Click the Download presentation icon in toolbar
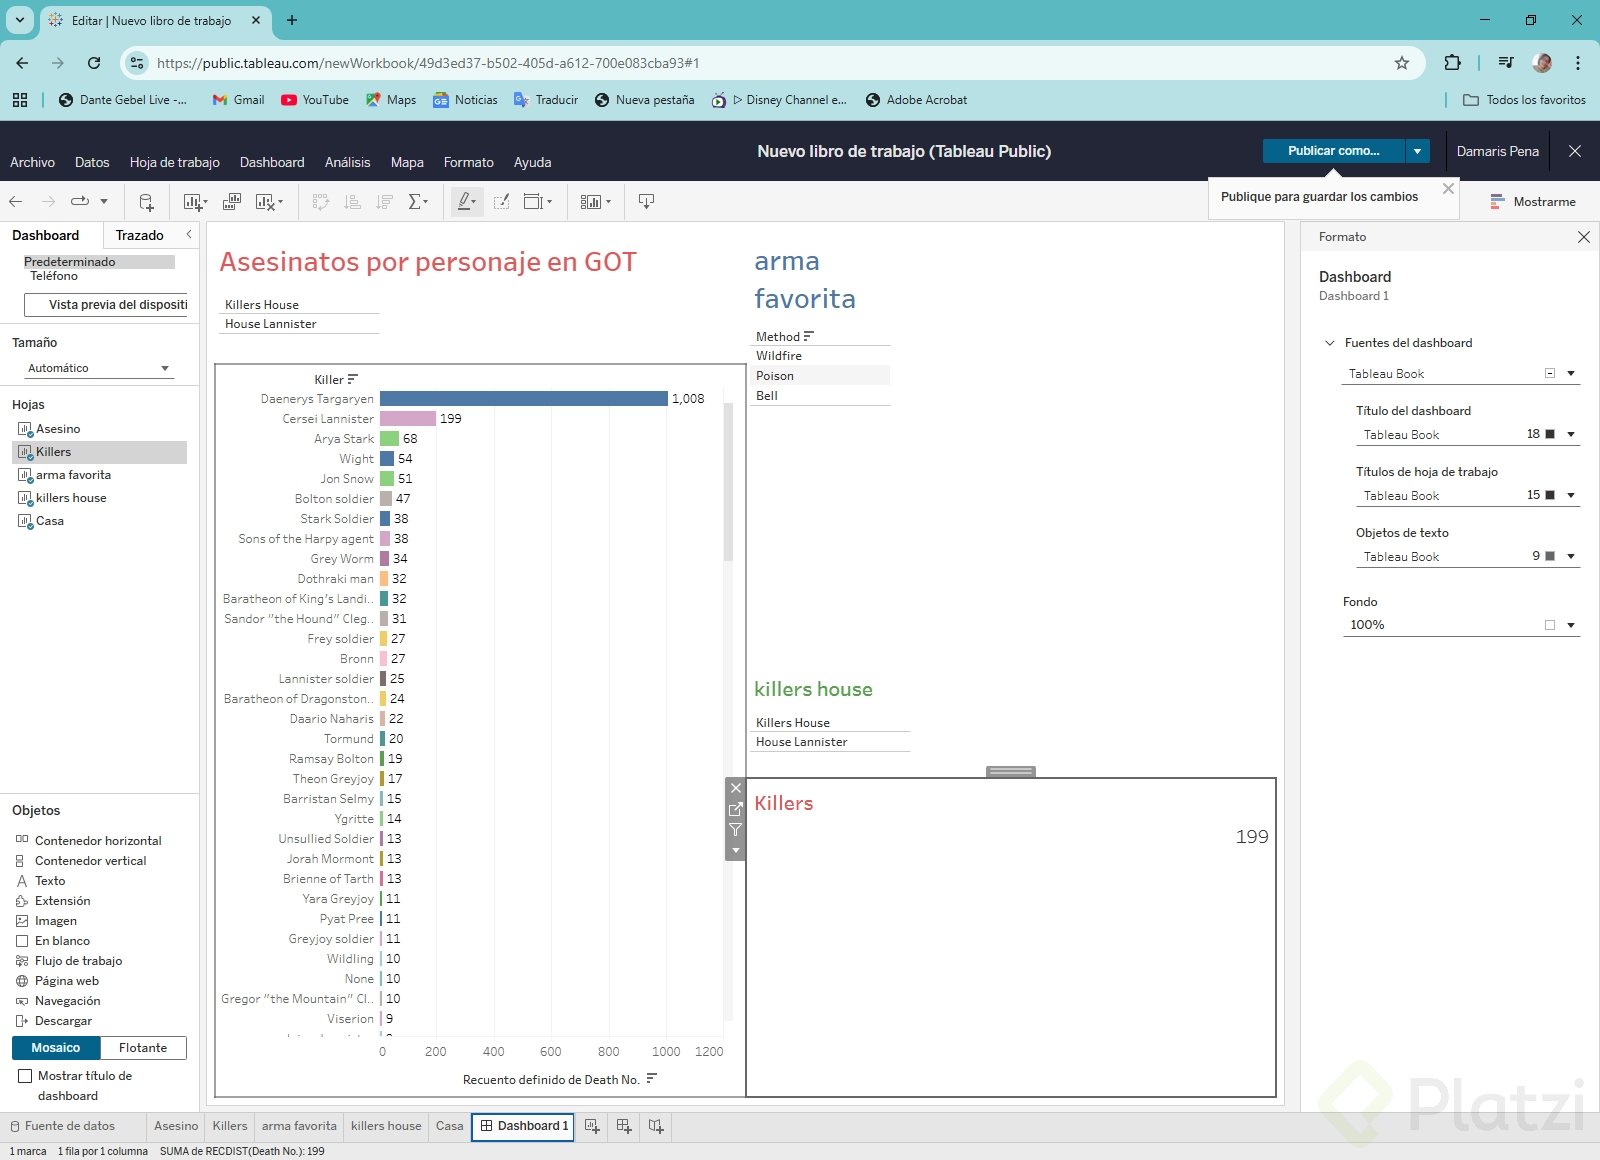The height and width of the screenshot is (1160, 1600). (646, 202)
